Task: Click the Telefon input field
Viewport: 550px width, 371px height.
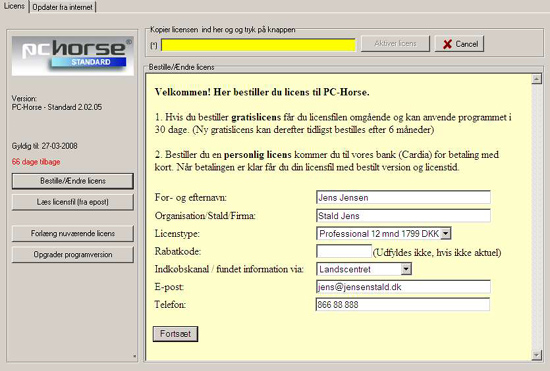Action: point(403,304)
